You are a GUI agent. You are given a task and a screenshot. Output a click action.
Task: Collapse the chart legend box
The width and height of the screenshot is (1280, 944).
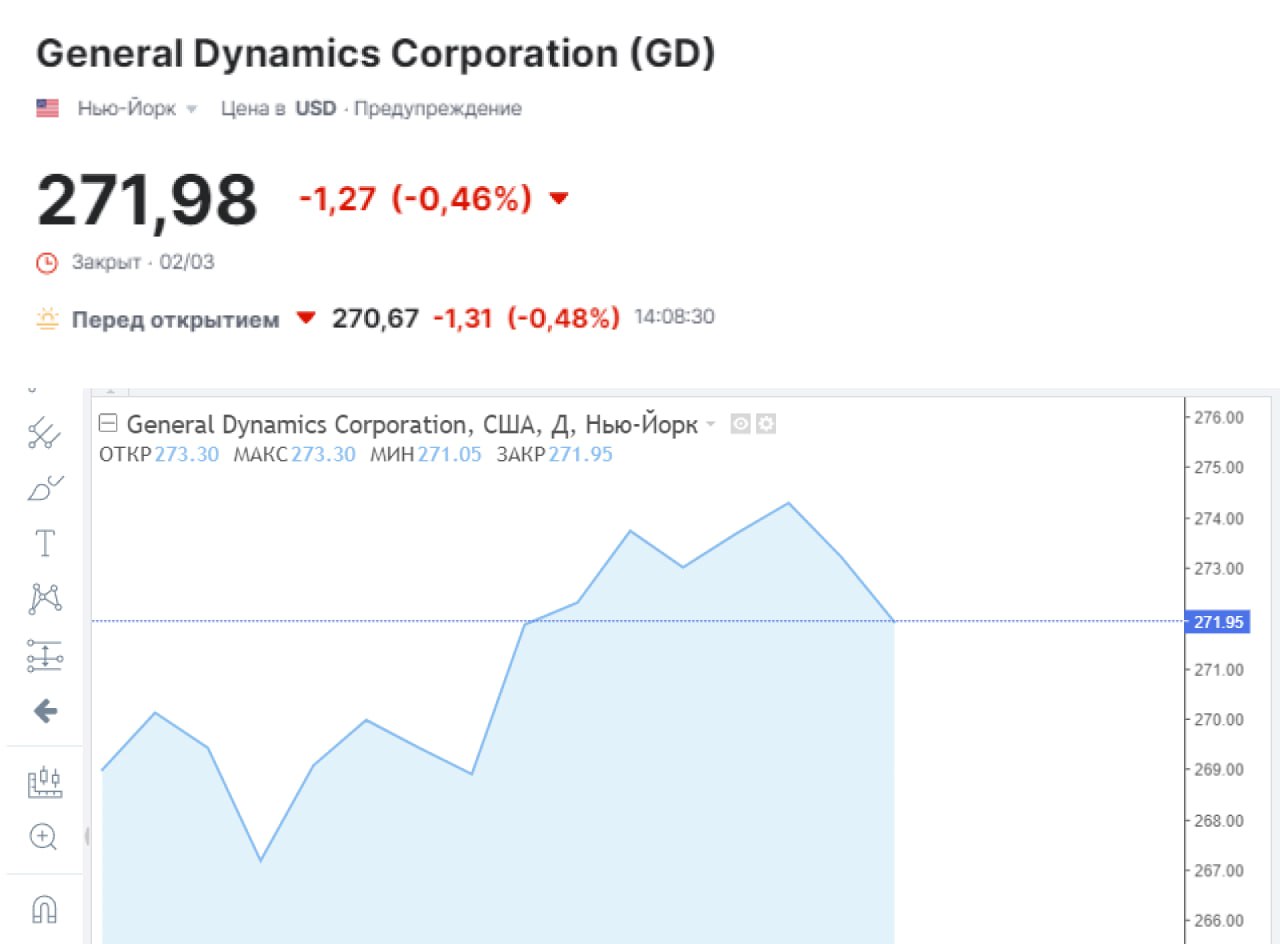point(109,424)
